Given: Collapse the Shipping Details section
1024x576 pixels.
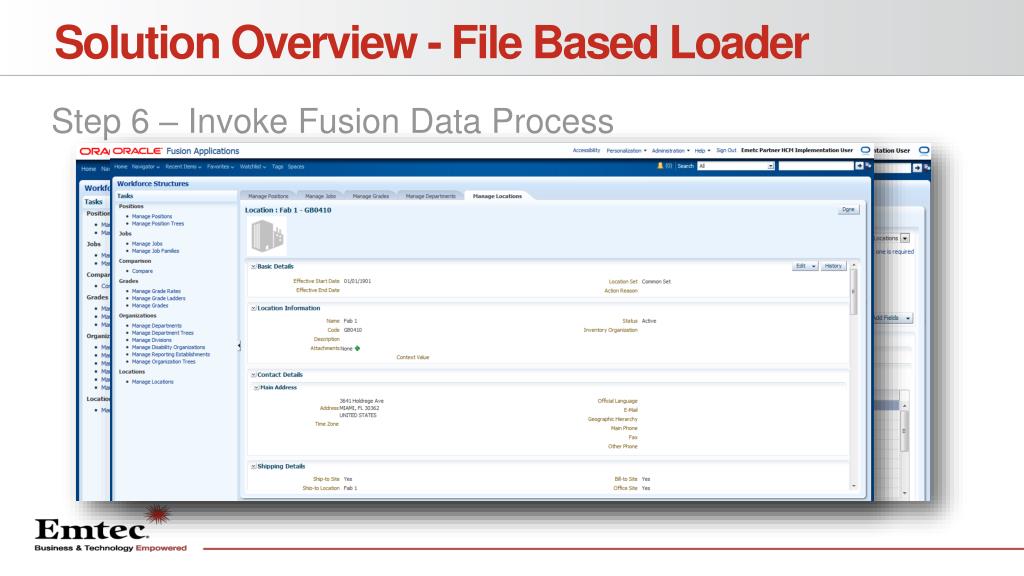Looking at the screenshot, I should [x=253, y=466].
